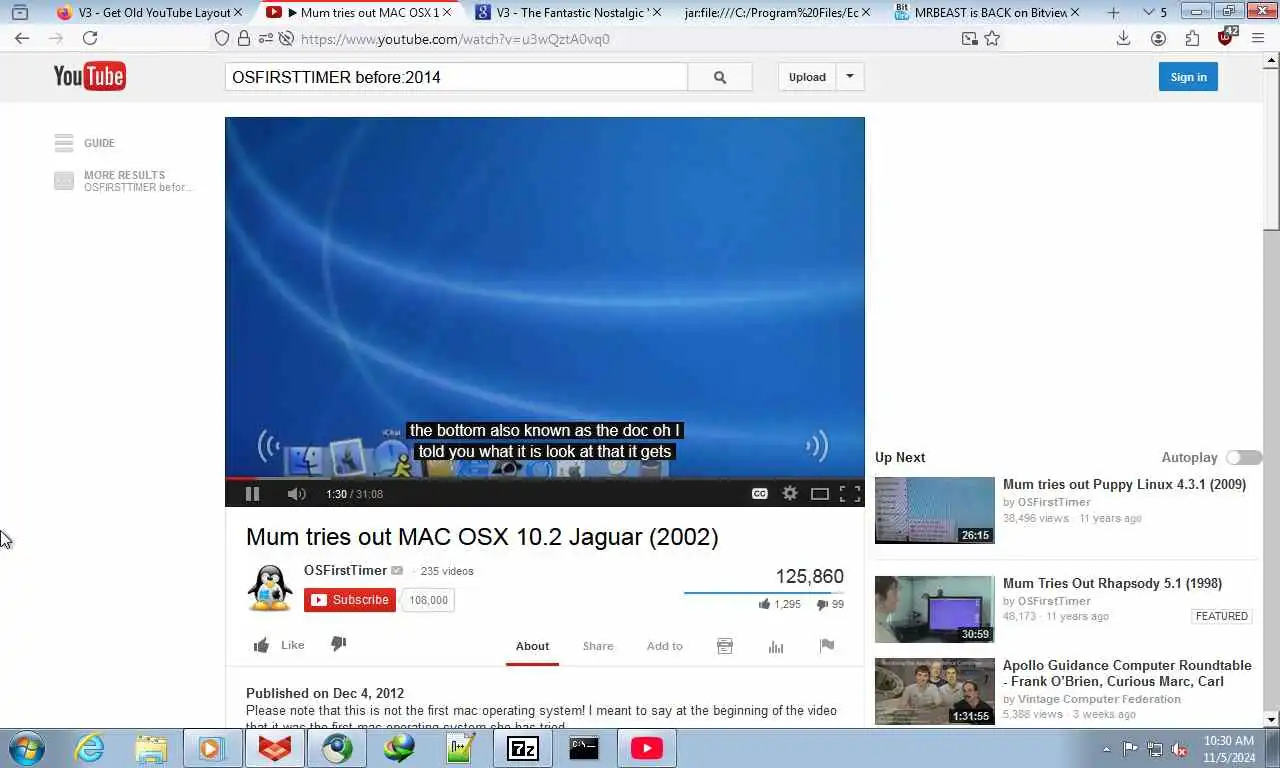The width and height of the screenshot is (1280, 768).
Task: Open the YouTube logo home link
Action: click(x=89, y=76)
